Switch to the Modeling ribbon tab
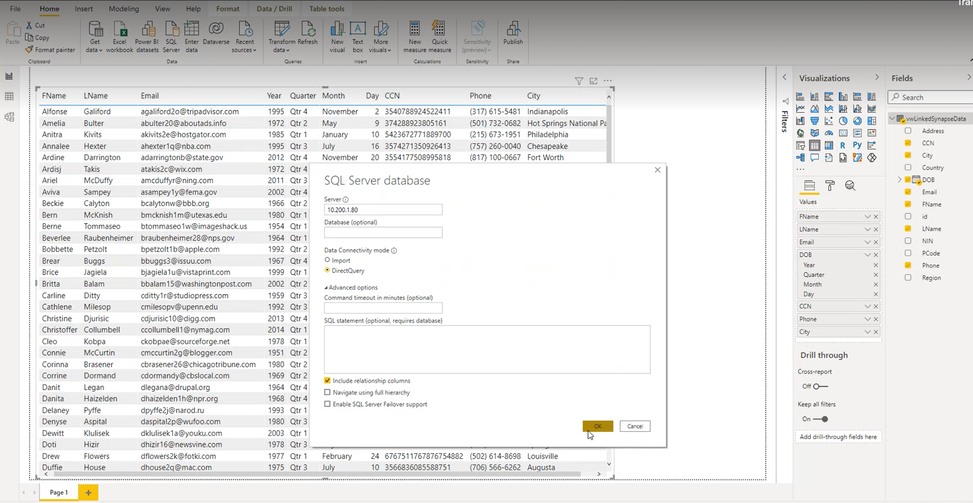 coord(123,9)
